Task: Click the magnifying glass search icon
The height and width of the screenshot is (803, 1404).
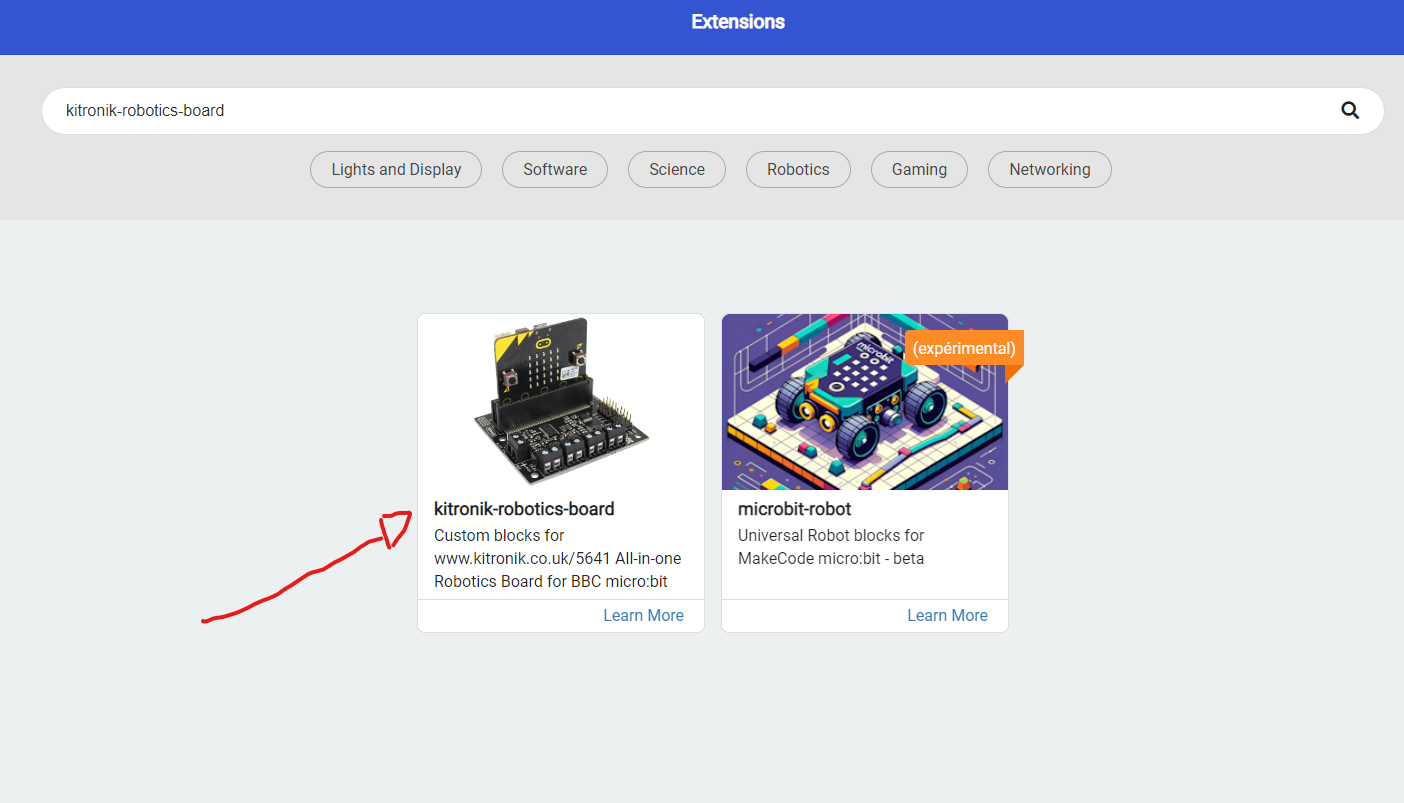Action: coord(1350,111)
